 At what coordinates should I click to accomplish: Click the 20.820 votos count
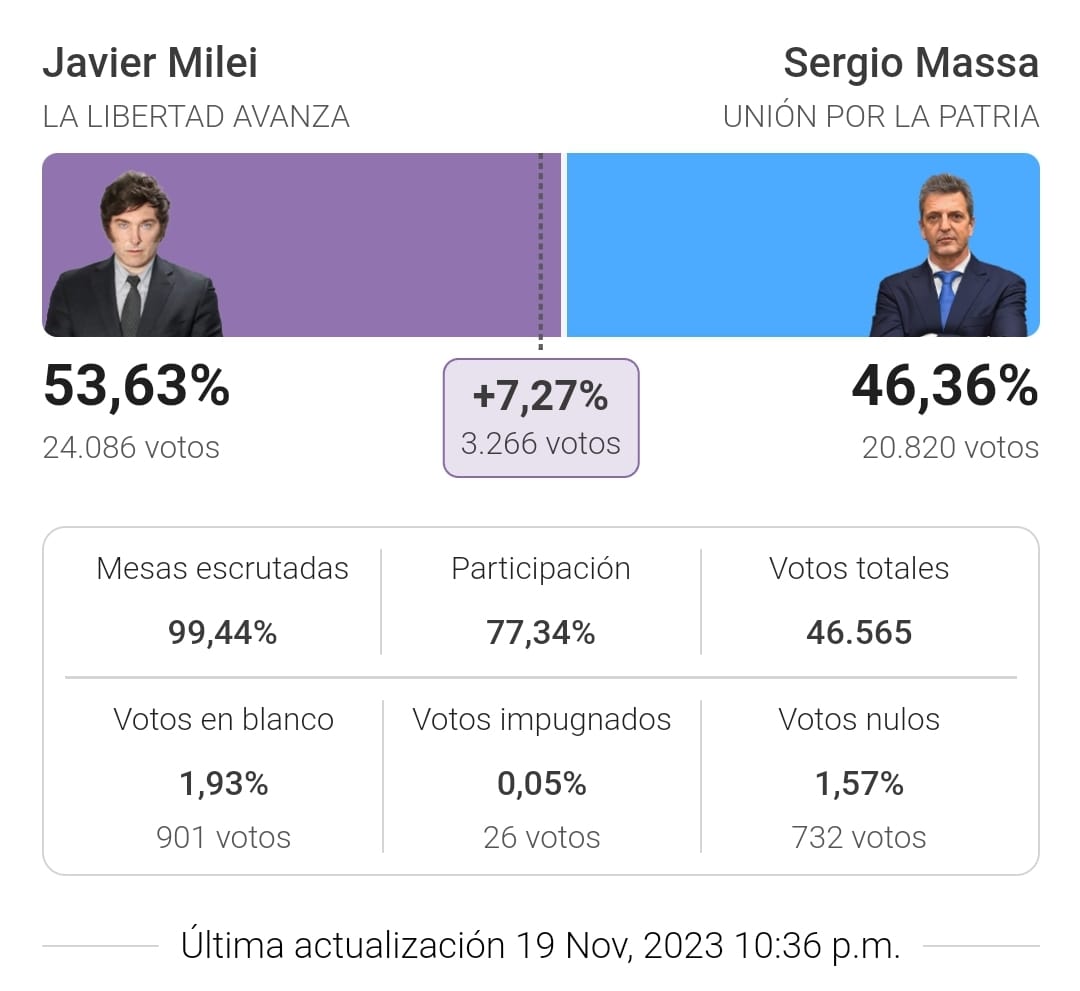950,447
